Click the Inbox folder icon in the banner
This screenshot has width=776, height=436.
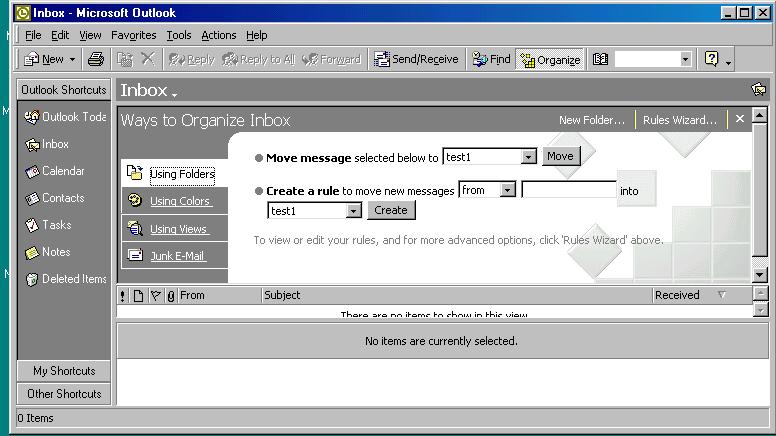[758, 90]
